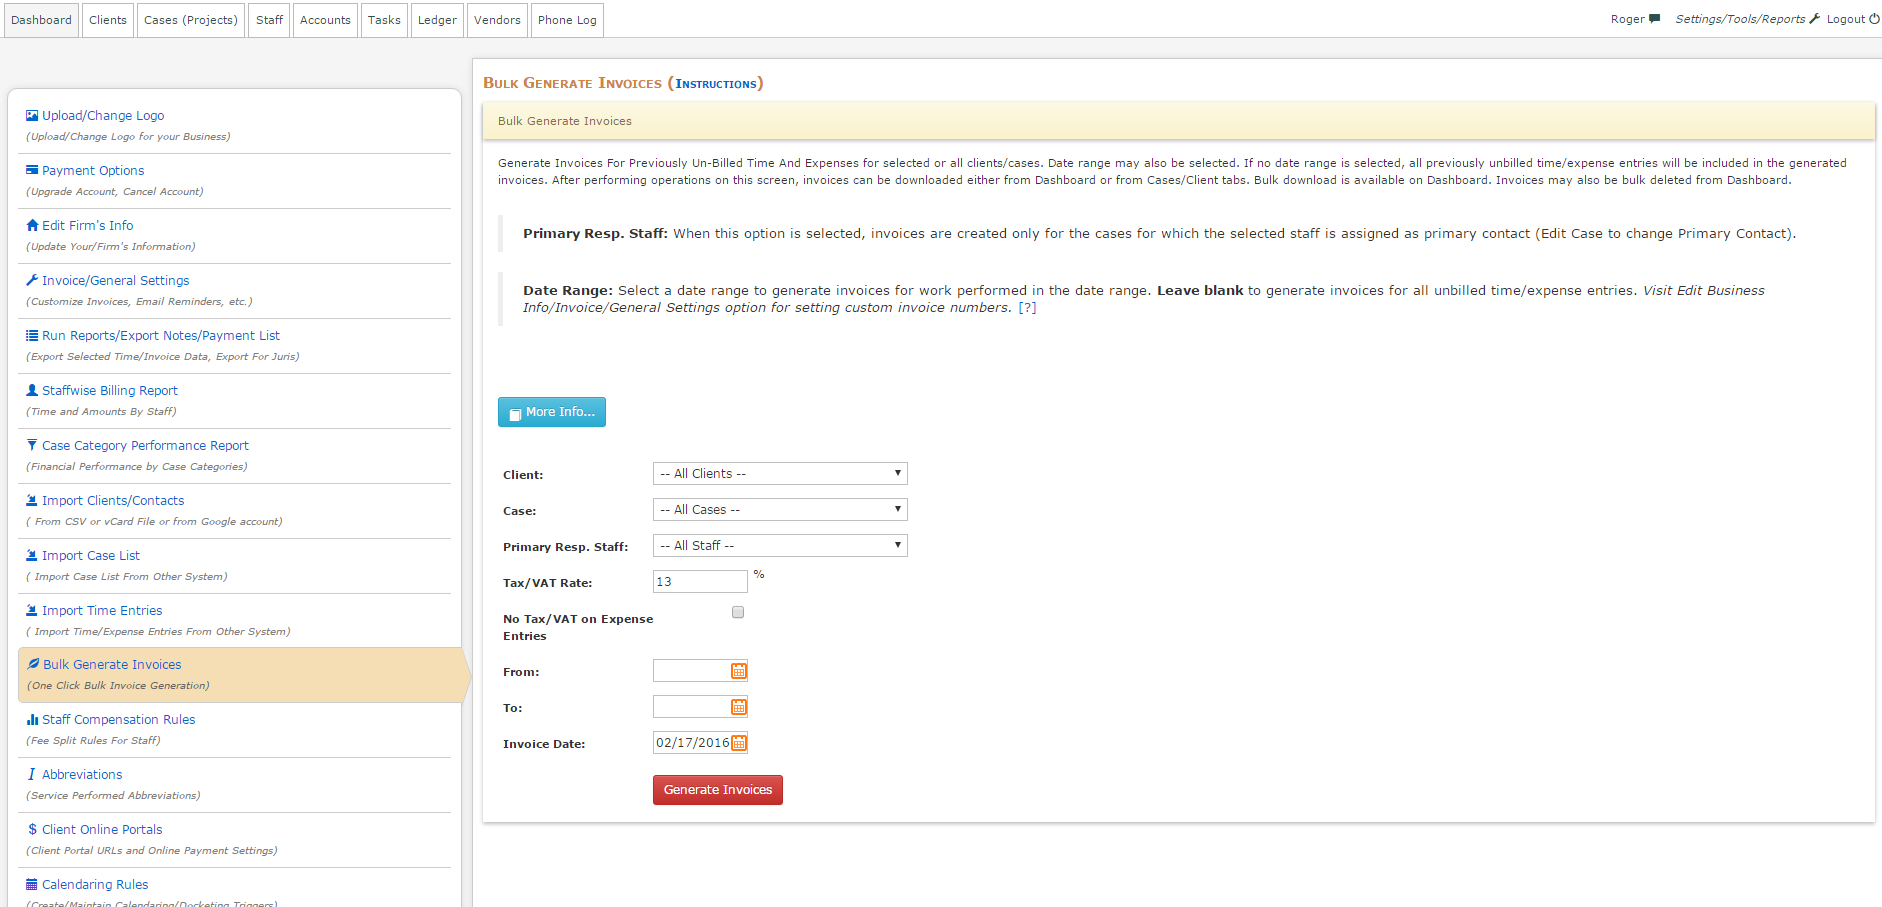Click the [?] help link

click(1027, 308)
